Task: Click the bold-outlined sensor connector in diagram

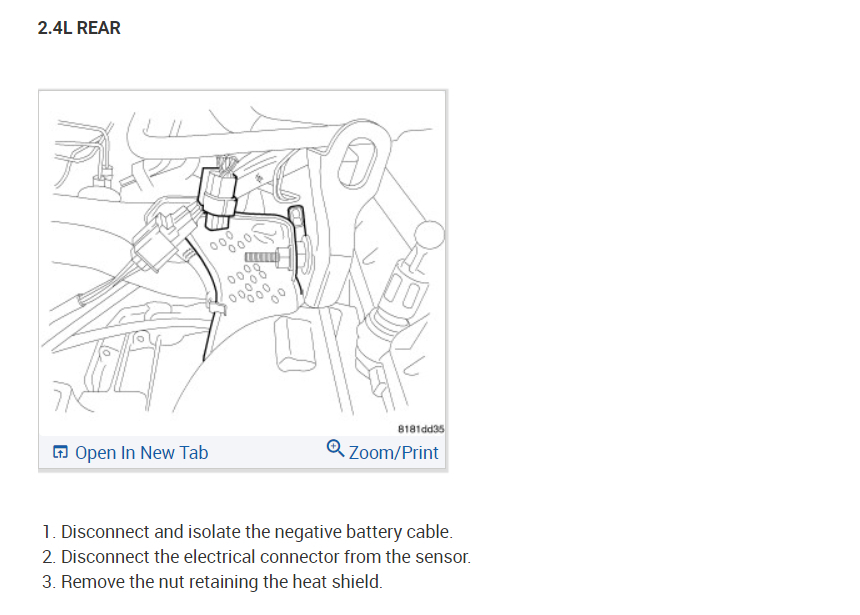Action: click(217, 194)
